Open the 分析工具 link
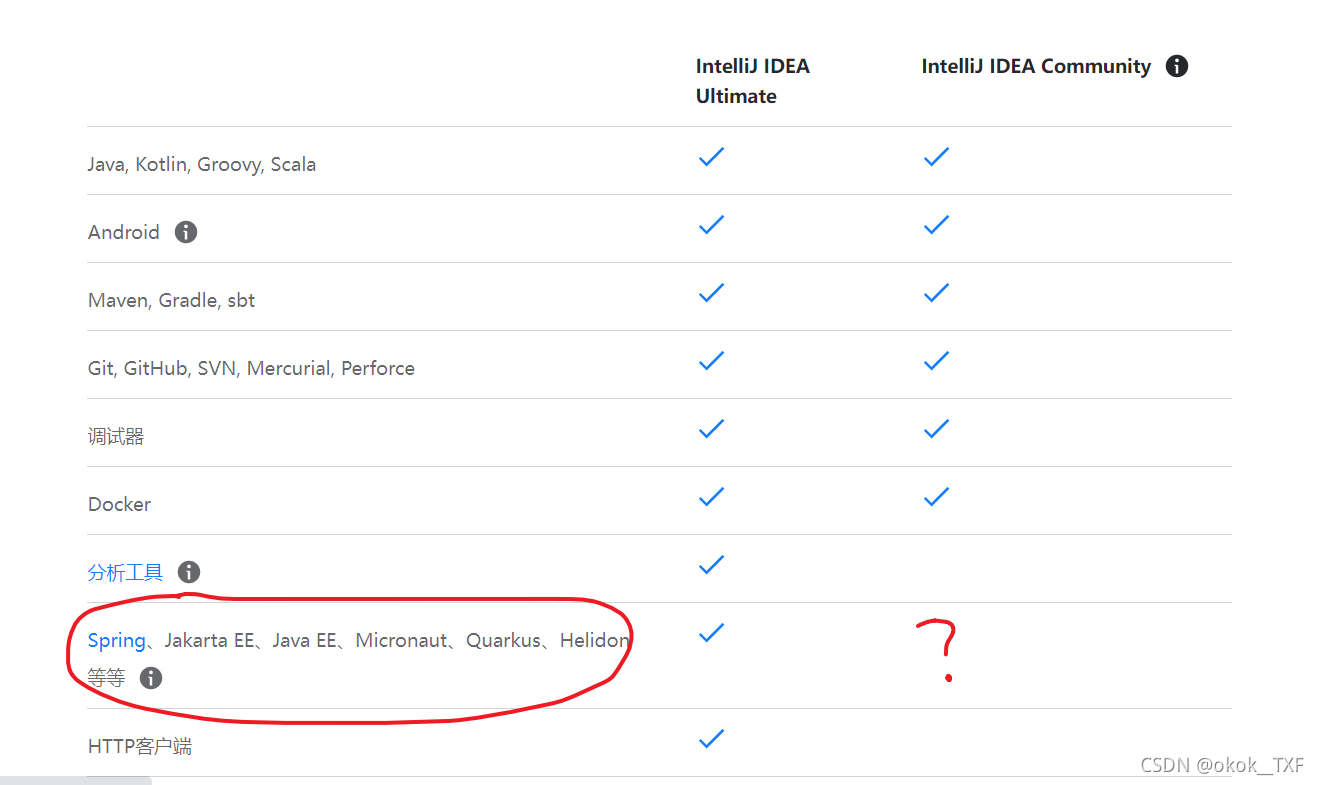This screenshot has height=785, width=1319. pos(125,572)
